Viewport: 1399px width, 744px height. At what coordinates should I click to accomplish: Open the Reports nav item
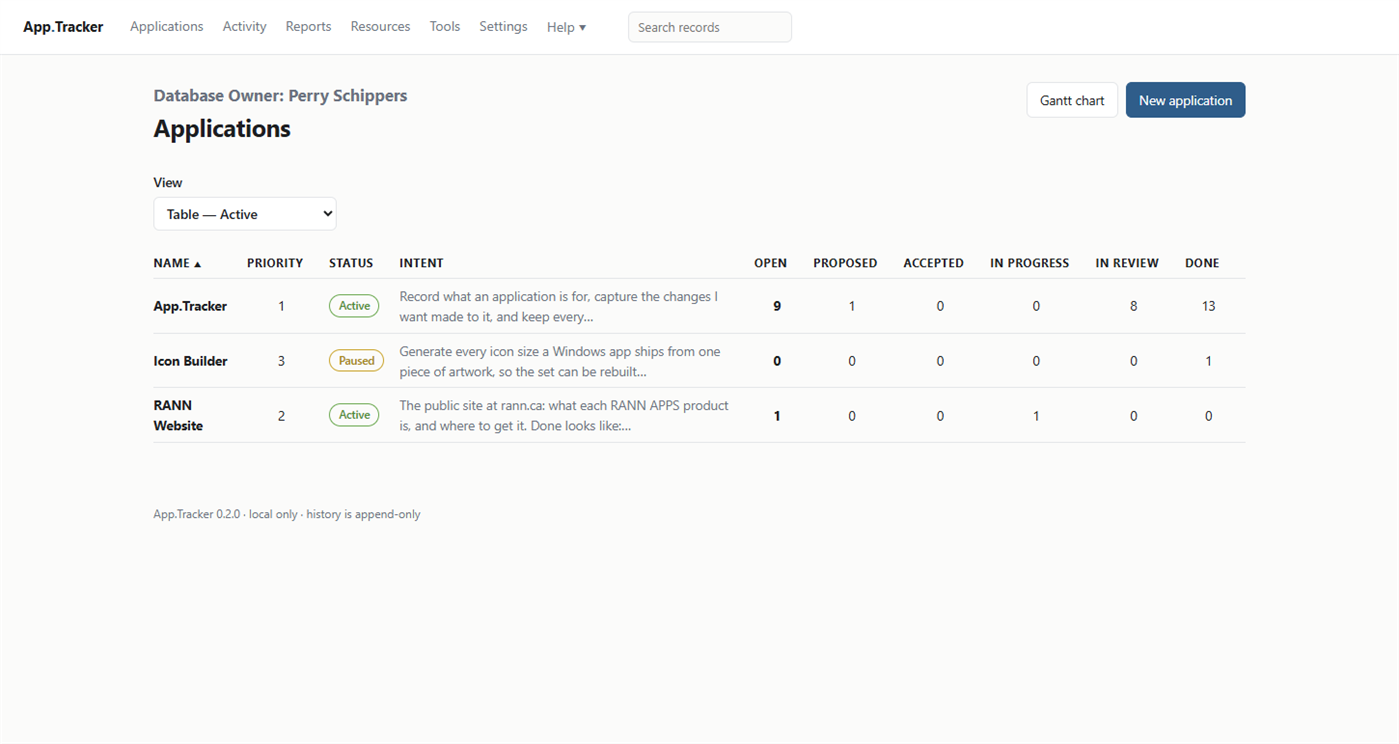click(308, 27)
